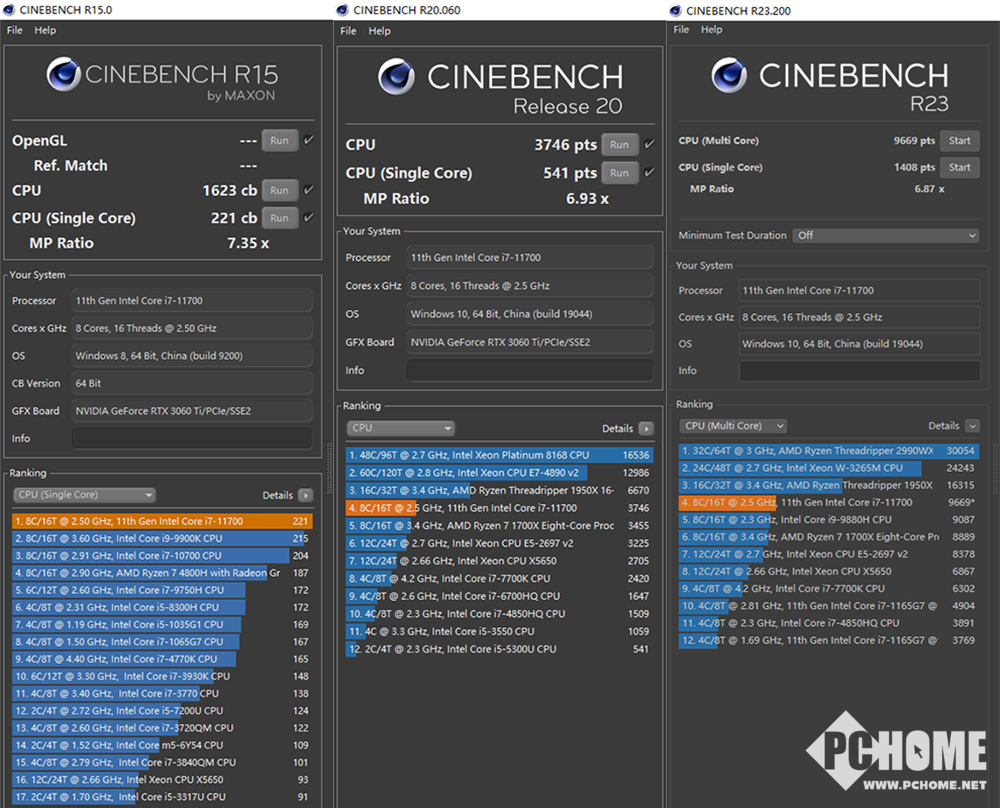Screen dimensions: 1000x808
Task: Select the Core m5-6Y54 ranking row in R15
Action: [162, 745]
